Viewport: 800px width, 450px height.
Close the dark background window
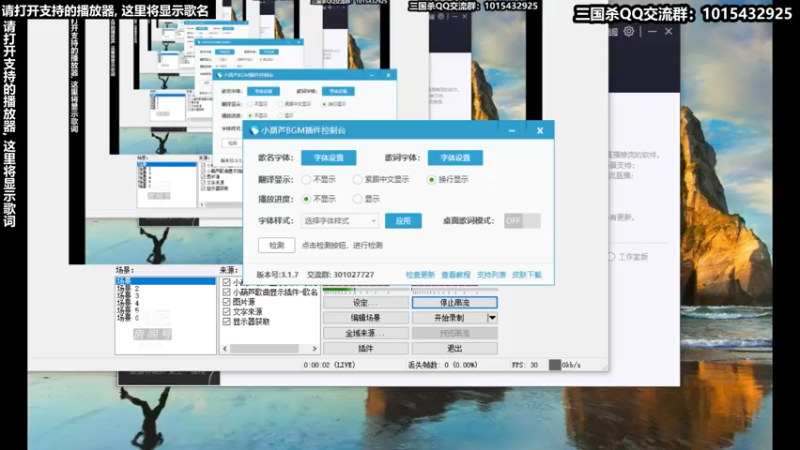pyautogui.click(x=668, y=32)
